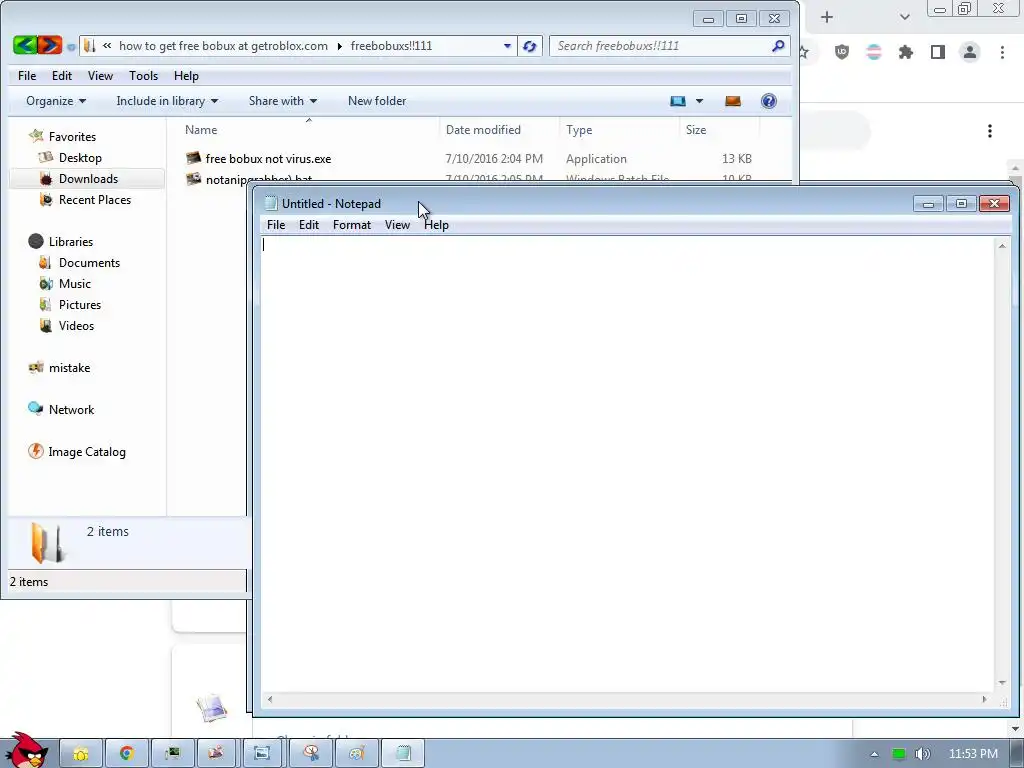Toggle Chrome's side panel icon
Viewport: 1024px width, 768px height.
[938, 52]
